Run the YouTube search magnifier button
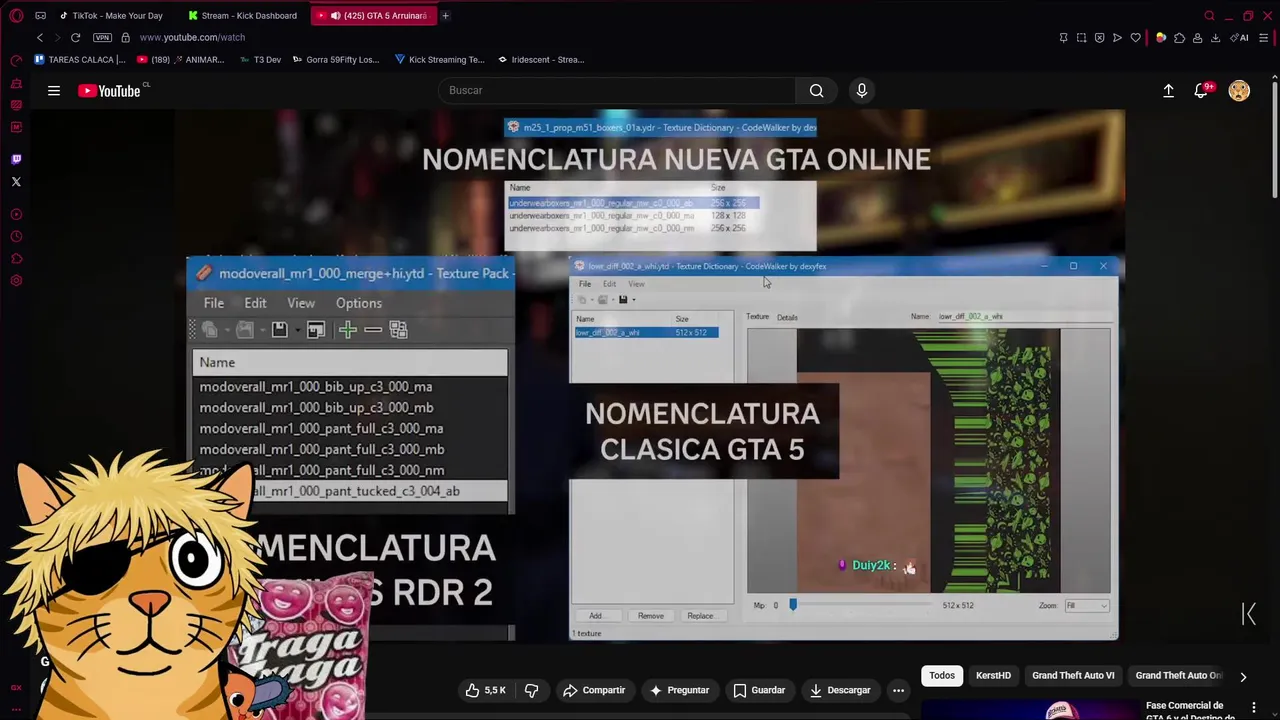This screenshot has height=720, width=1280. coord(817,90)
